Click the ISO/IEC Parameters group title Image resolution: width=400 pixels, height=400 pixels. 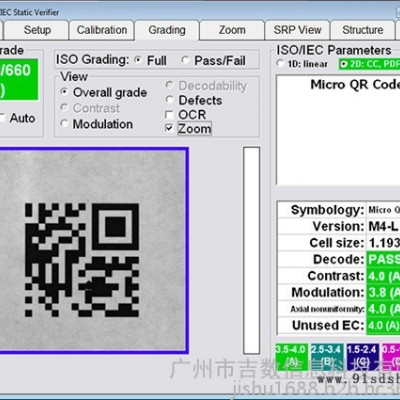[334, 50]
